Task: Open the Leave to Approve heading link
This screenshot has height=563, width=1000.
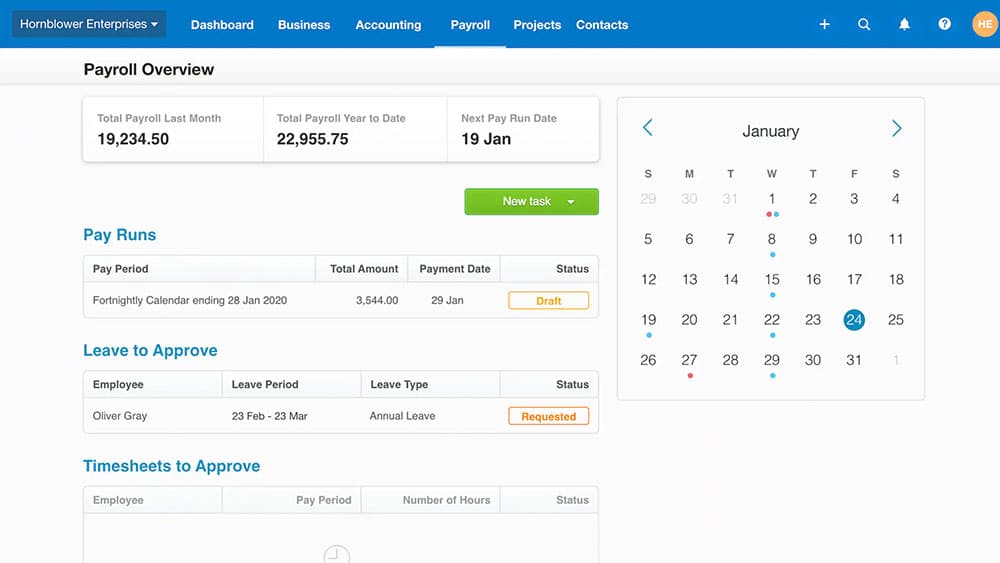Action: pyautogui.click(x=150, y=351)
